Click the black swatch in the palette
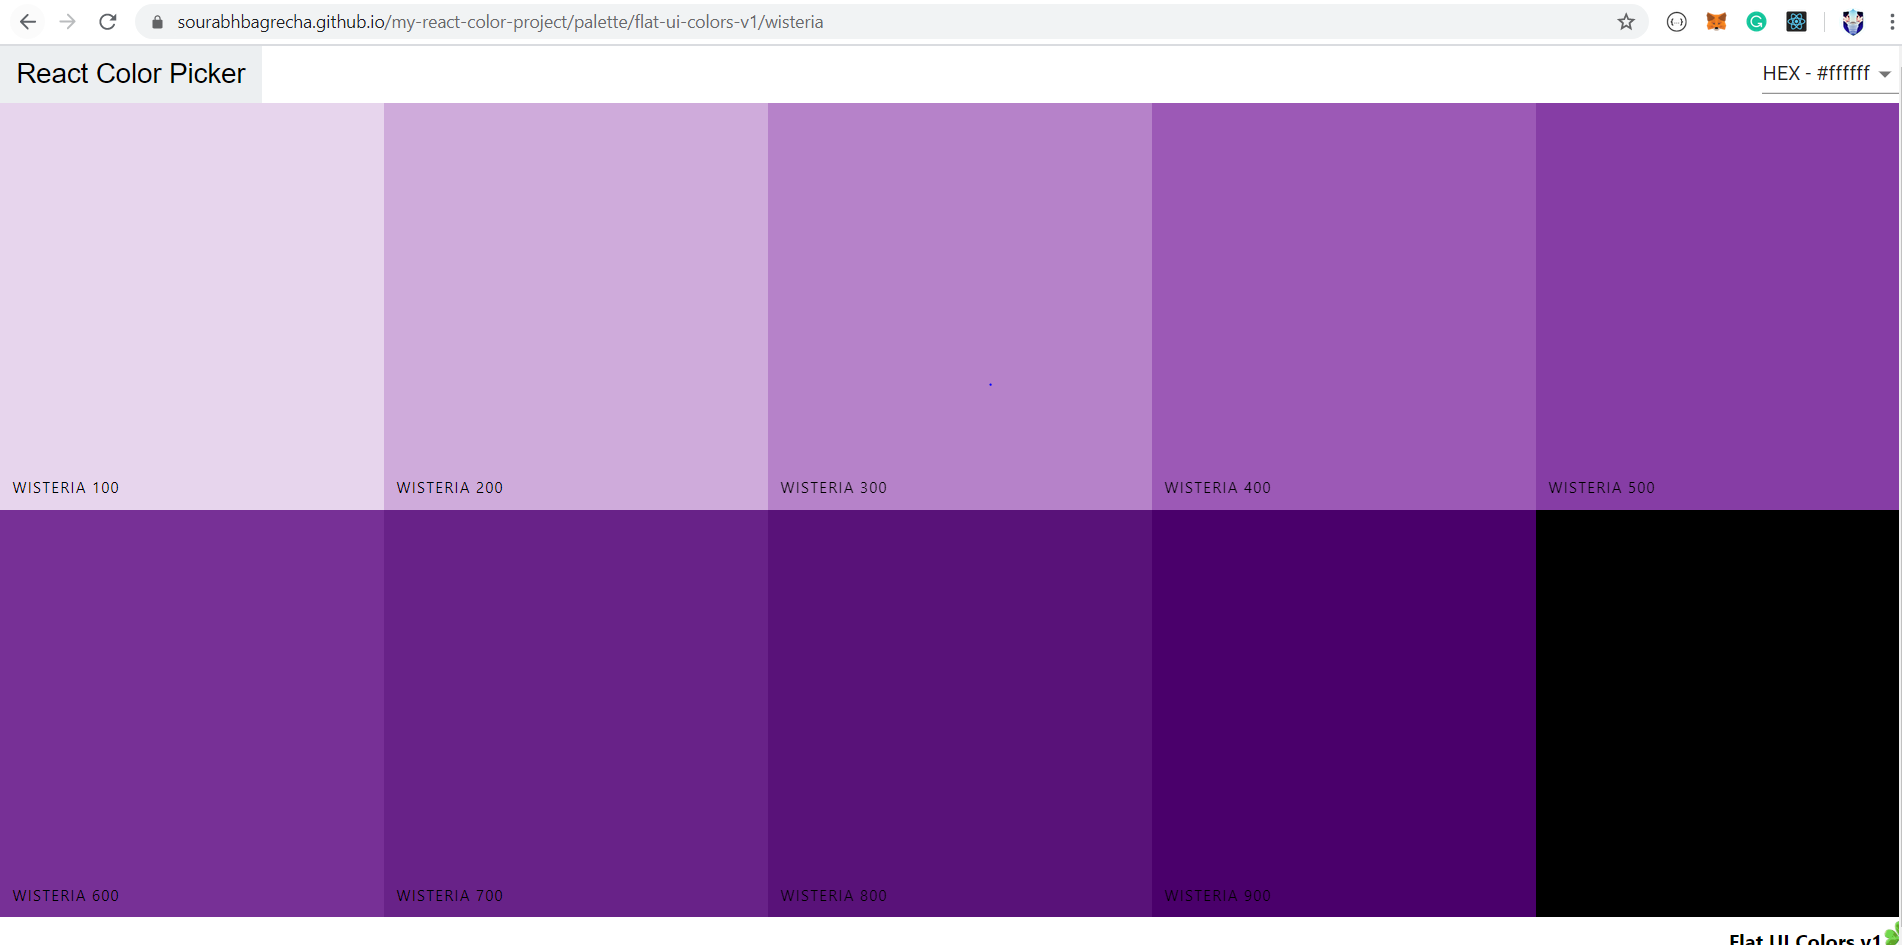1902x945 pixels. 1718,713
